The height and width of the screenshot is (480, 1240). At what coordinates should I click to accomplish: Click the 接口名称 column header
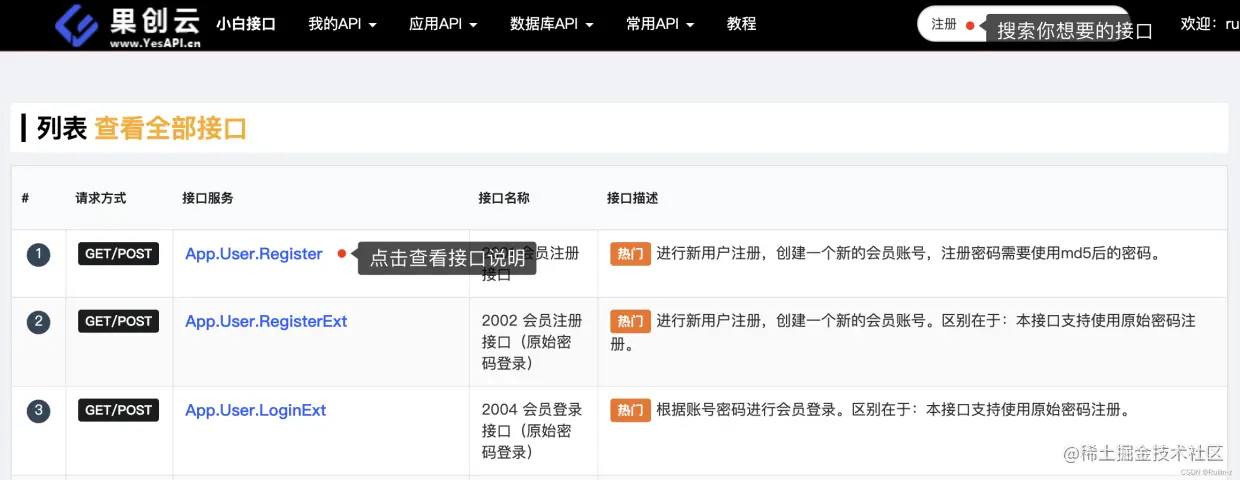point(504,198)
